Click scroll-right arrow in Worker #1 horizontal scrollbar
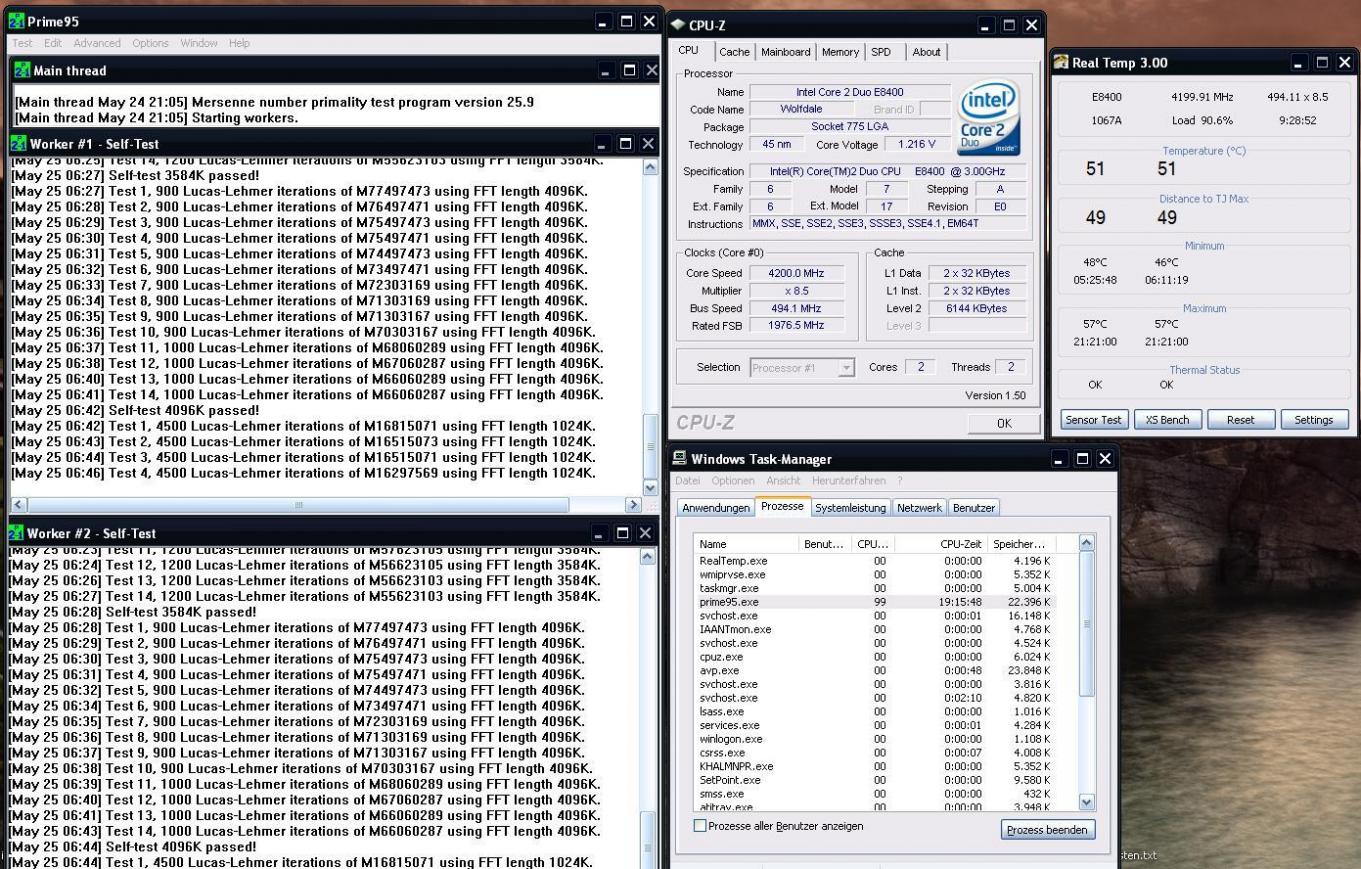The image size is (1361, 869). click(x=633, y=506)
